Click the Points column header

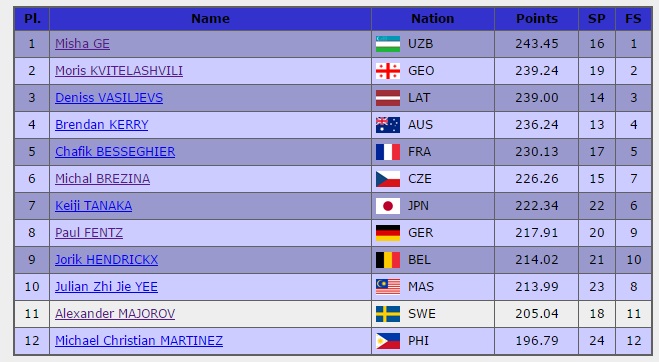pos(537,18)
